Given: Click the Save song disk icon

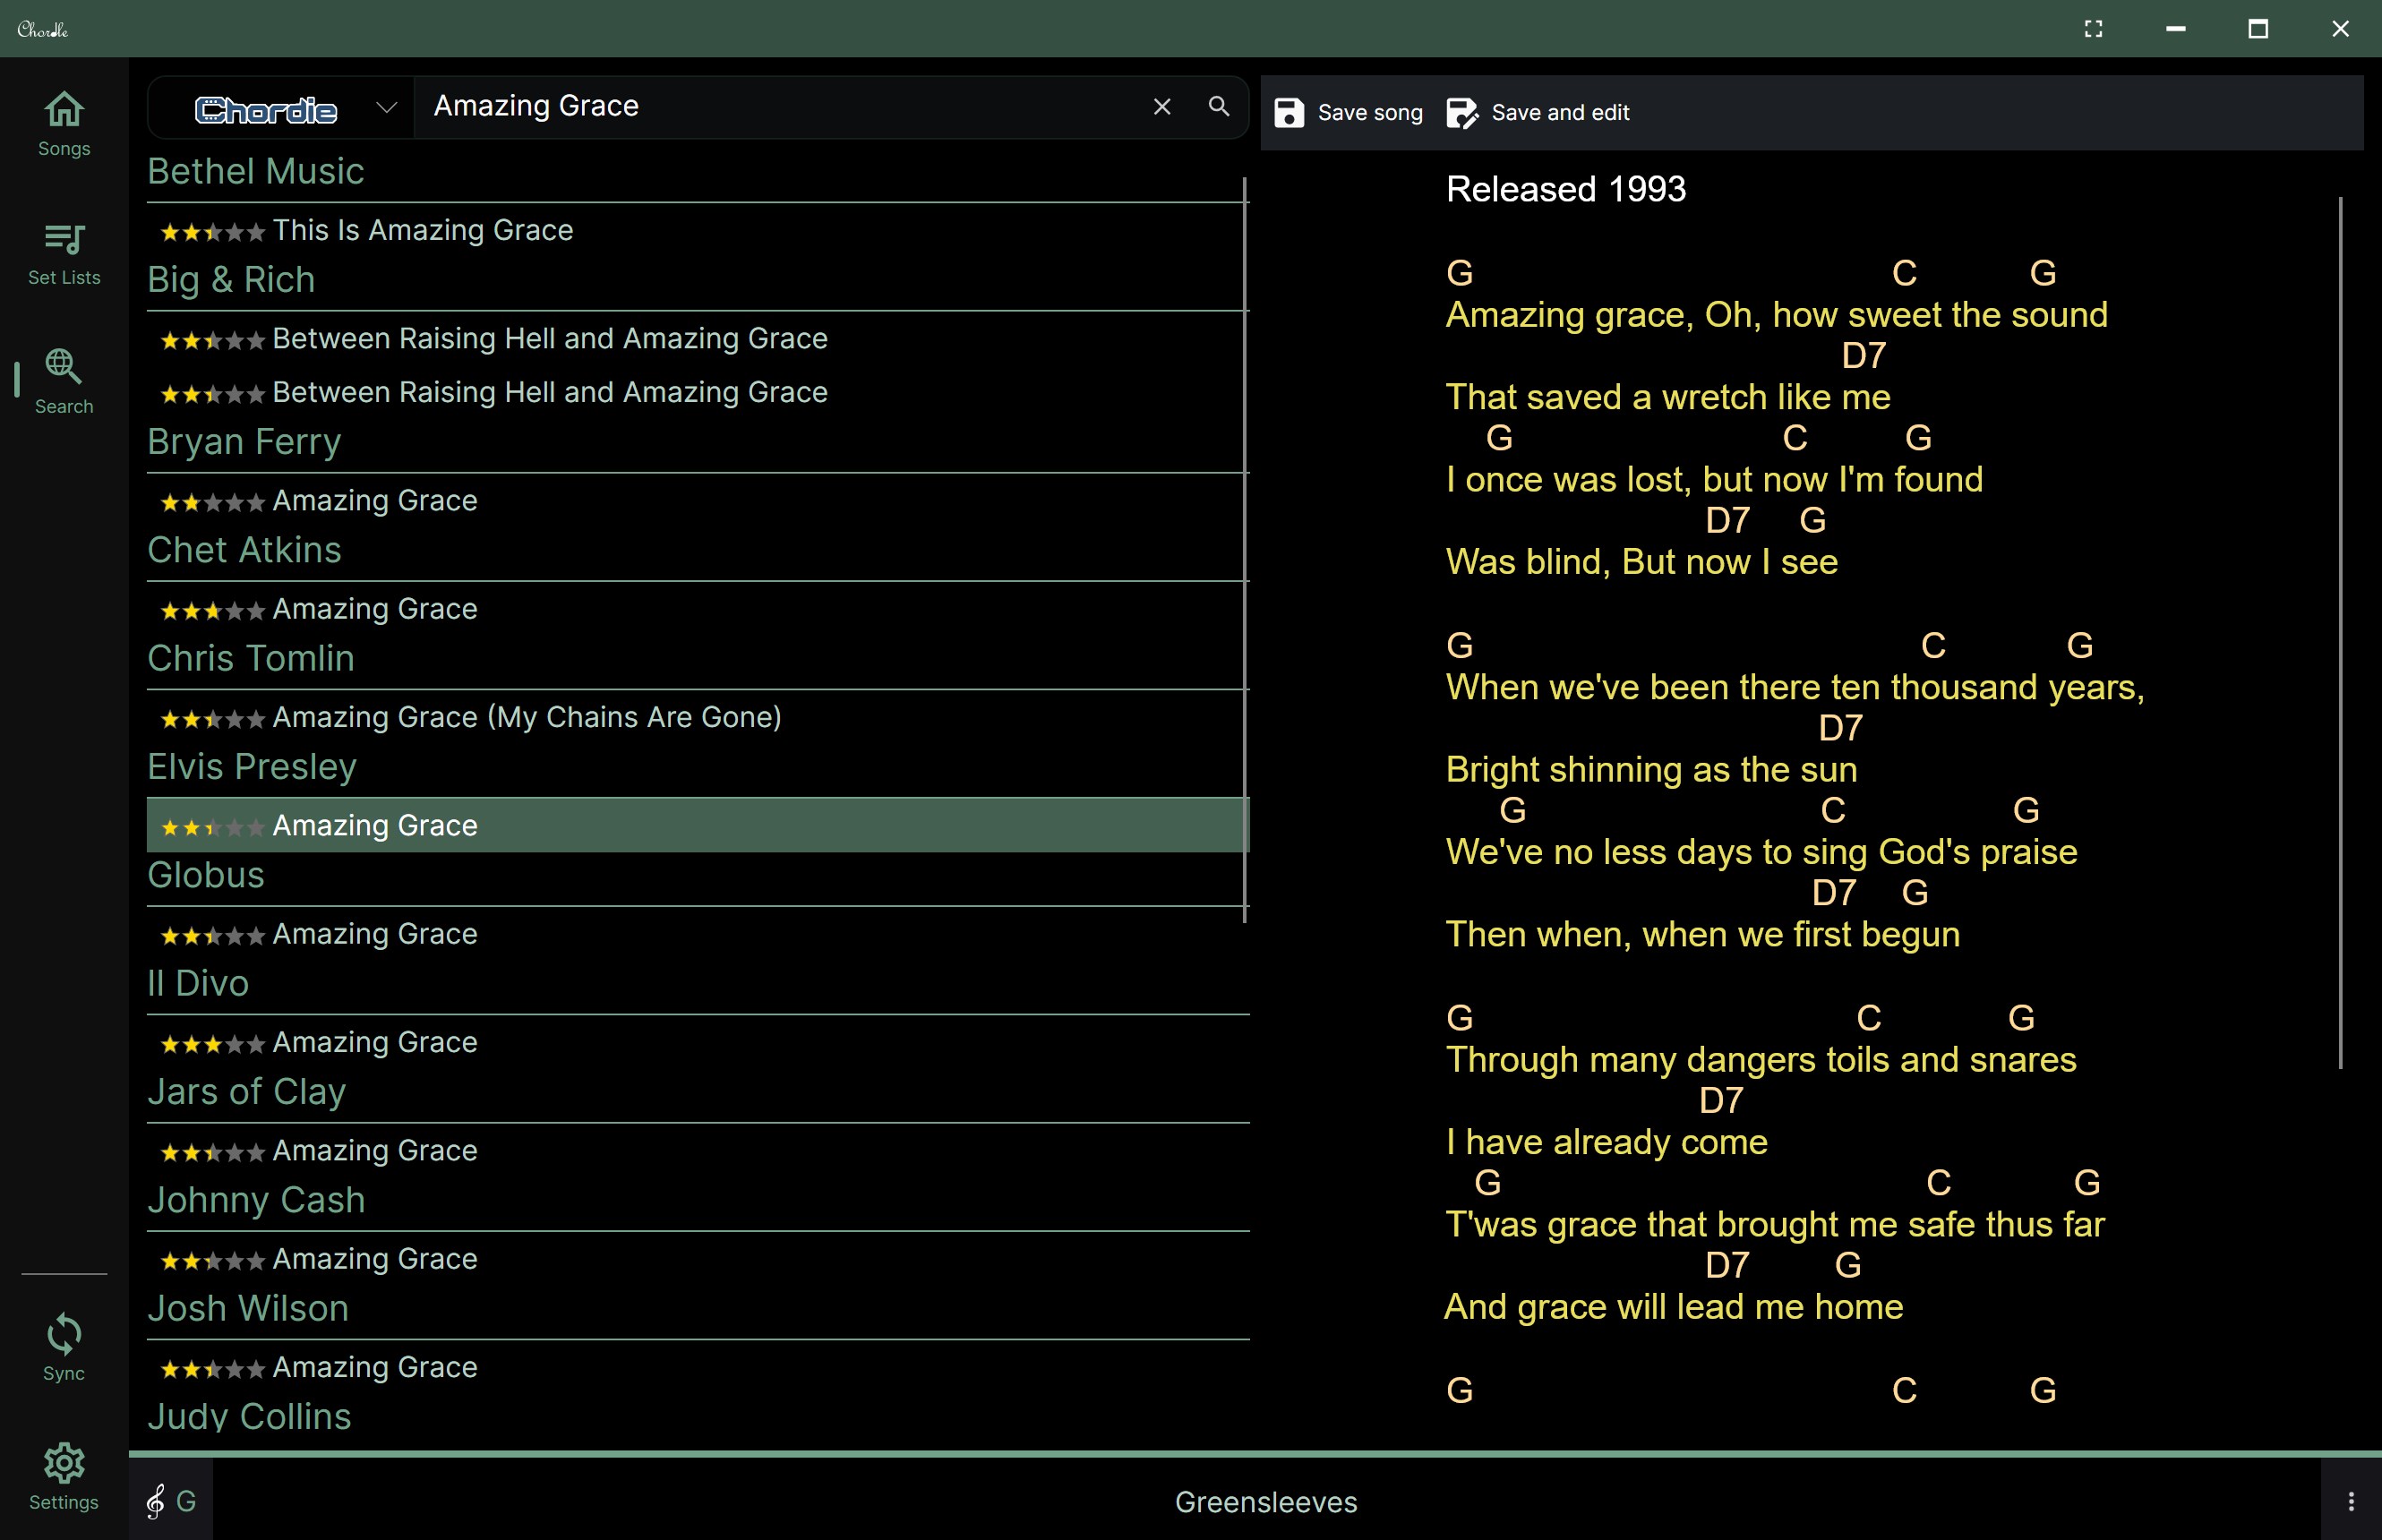Looking at the screenshot, I should [1289, 112].
